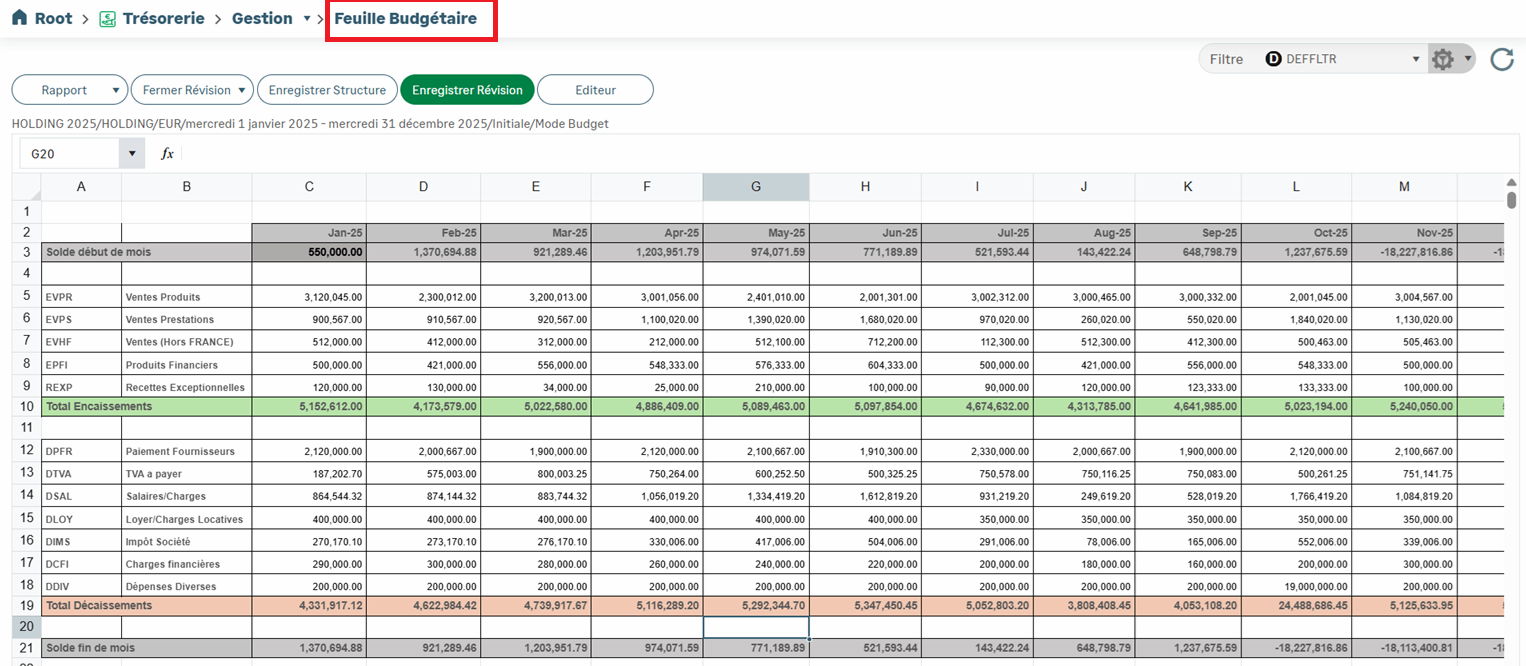Expand the Gestion breadcrumb dropdown arrow
This screenshot has width=1526, height=666.
(307, 19)
